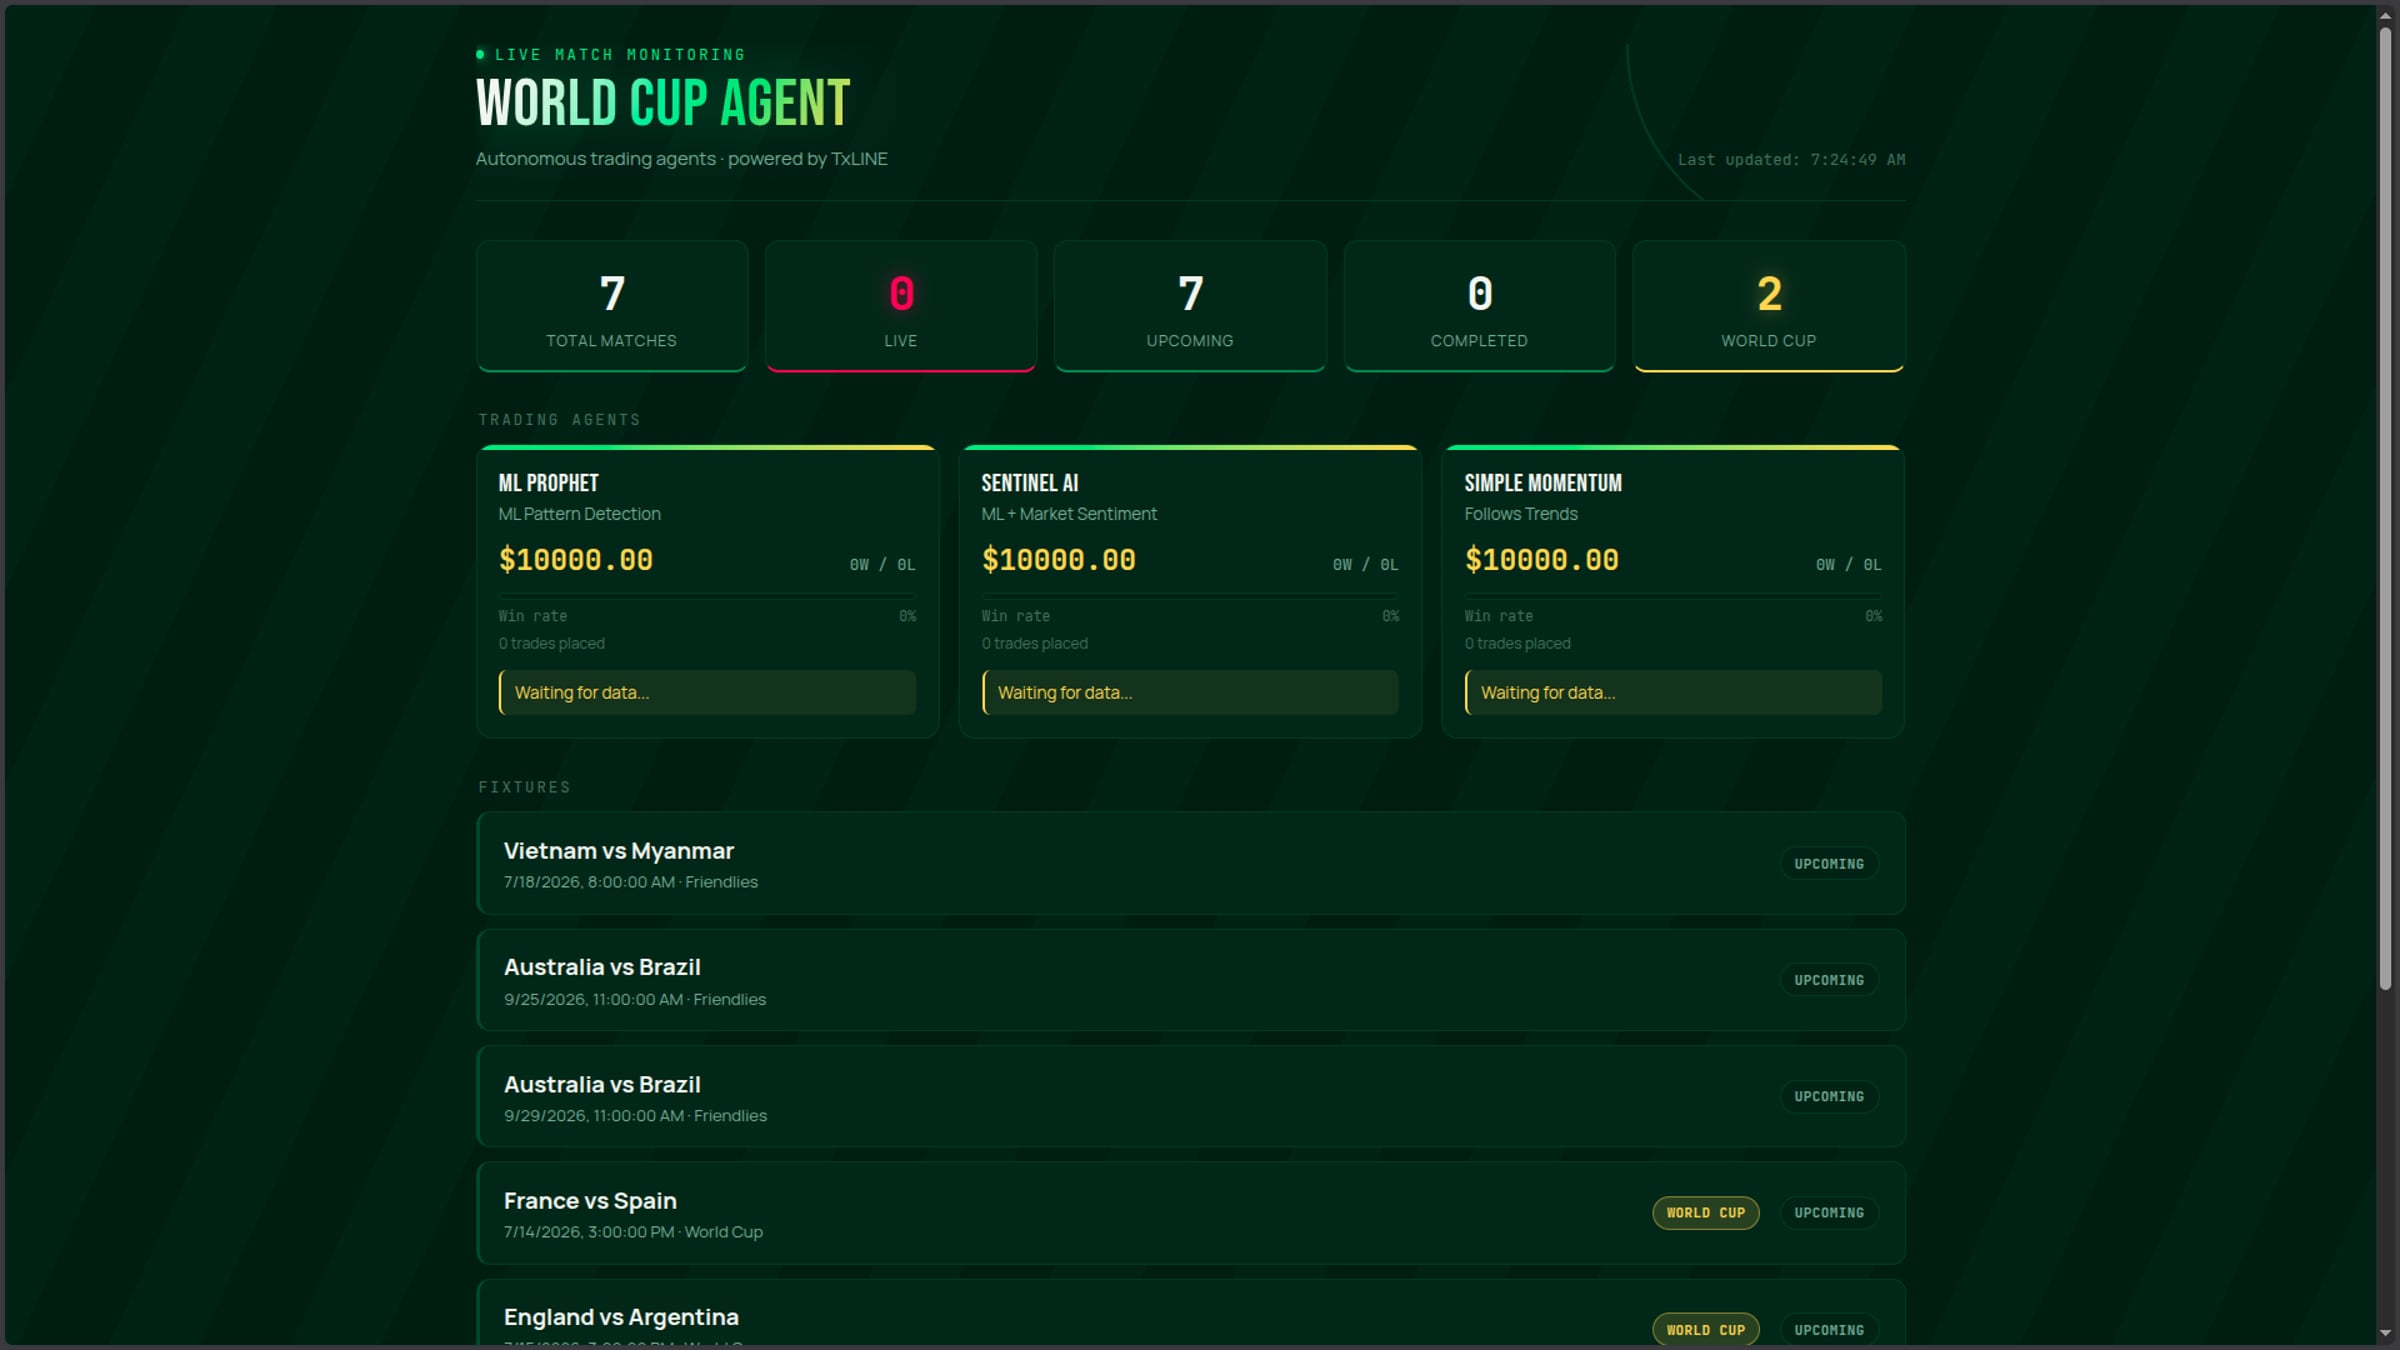2400x1350 pixels.
Task: Click the Completed matches stat card
Action: [1479, 306]
